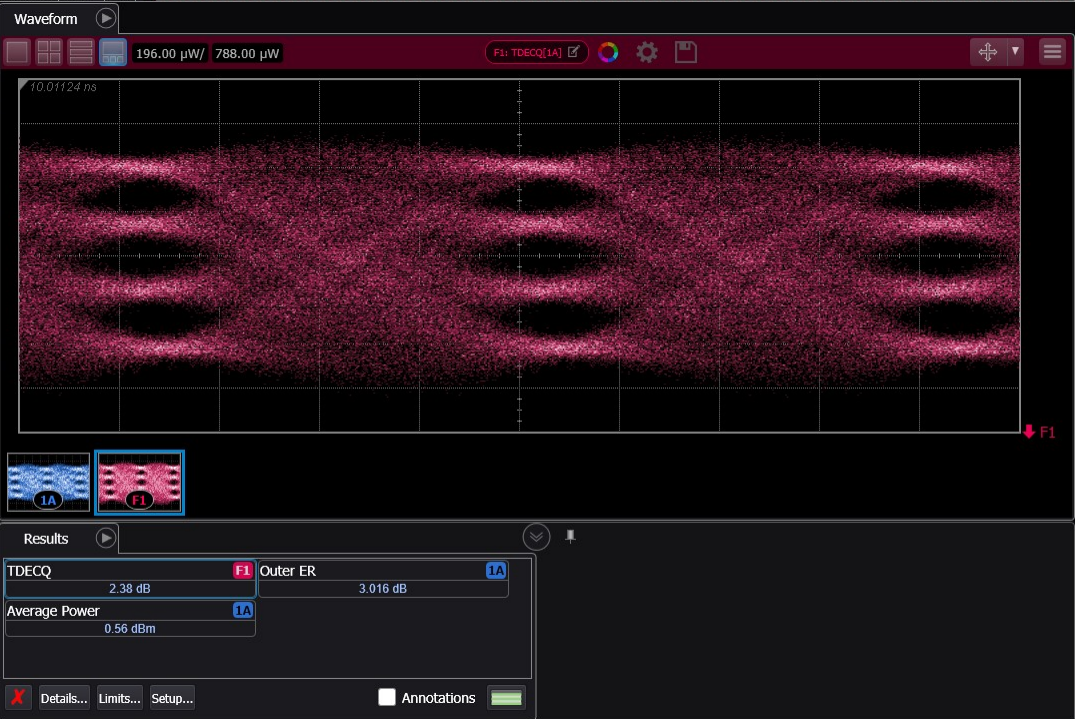The width and height of the screenshot is (1075, 719).
Task: Toggle the green results view bar button
Action: click(507, 698)
